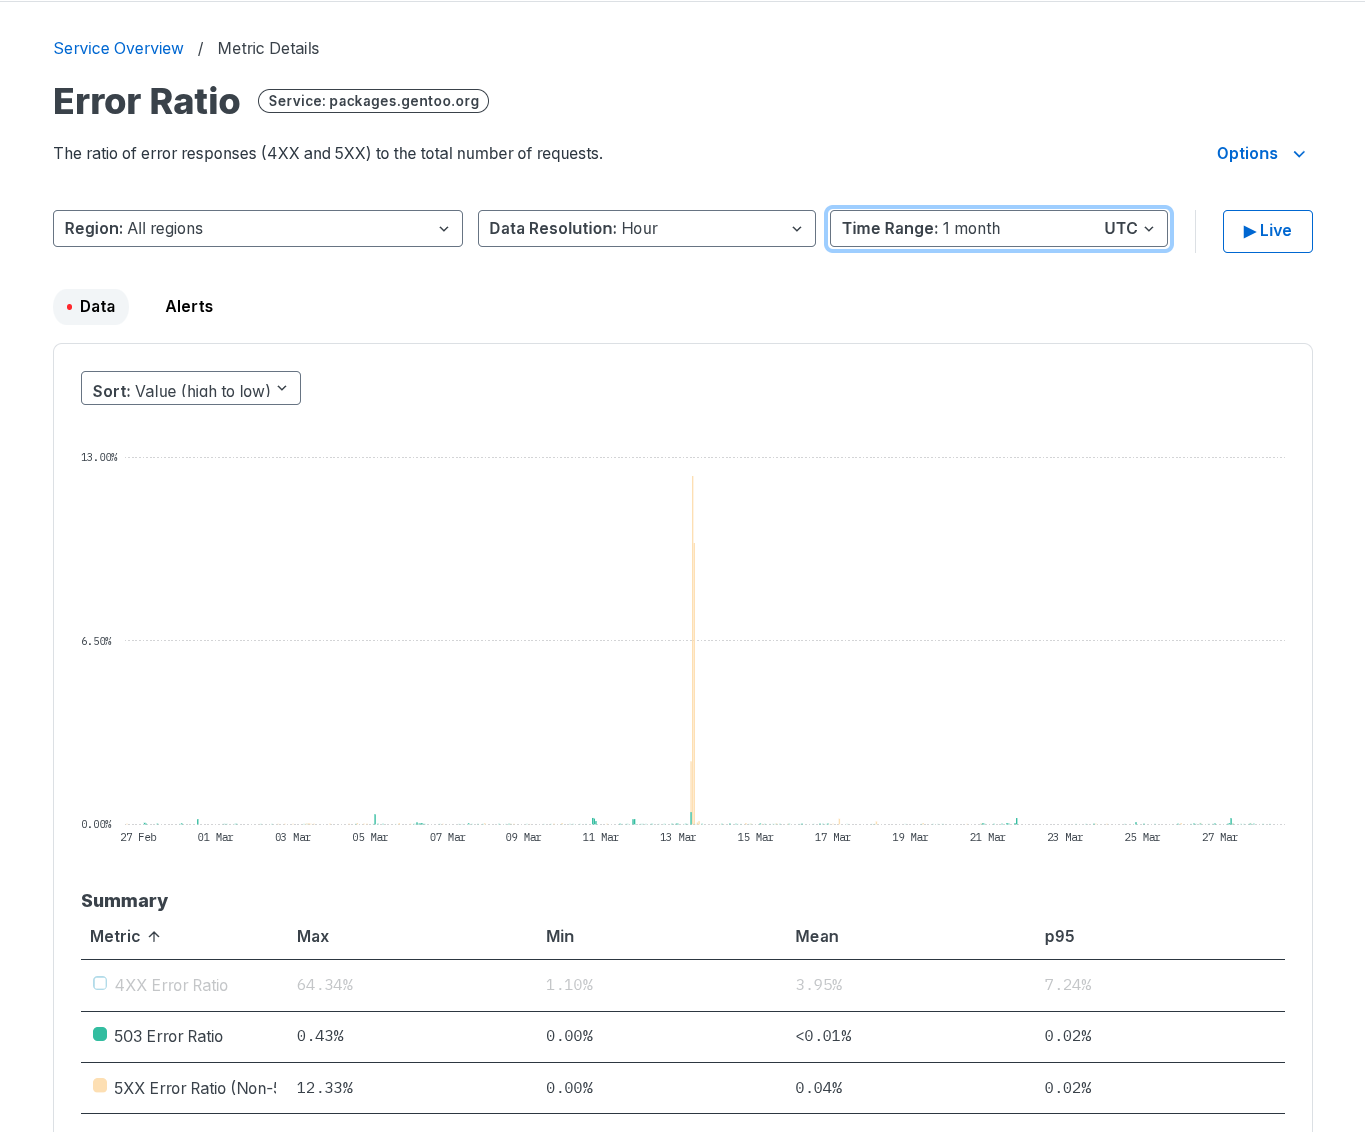Toggle the 503 Error Ratio series
The width and height of the screenshot is (1365, 1132).
100,1035
